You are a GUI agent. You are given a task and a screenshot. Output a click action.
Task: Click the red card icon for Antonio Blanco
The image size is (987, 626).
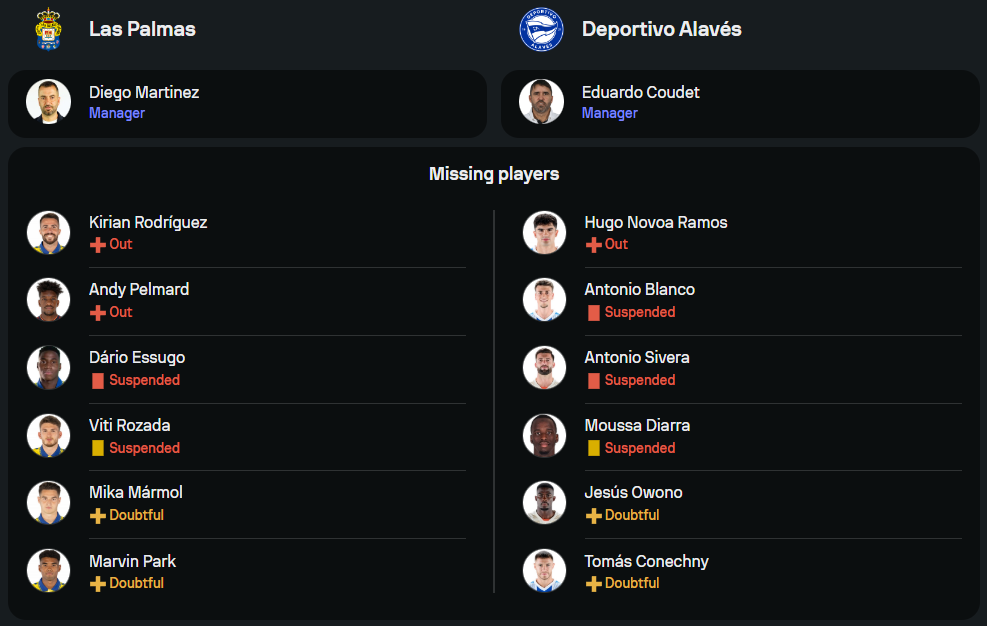pos(594,313)
